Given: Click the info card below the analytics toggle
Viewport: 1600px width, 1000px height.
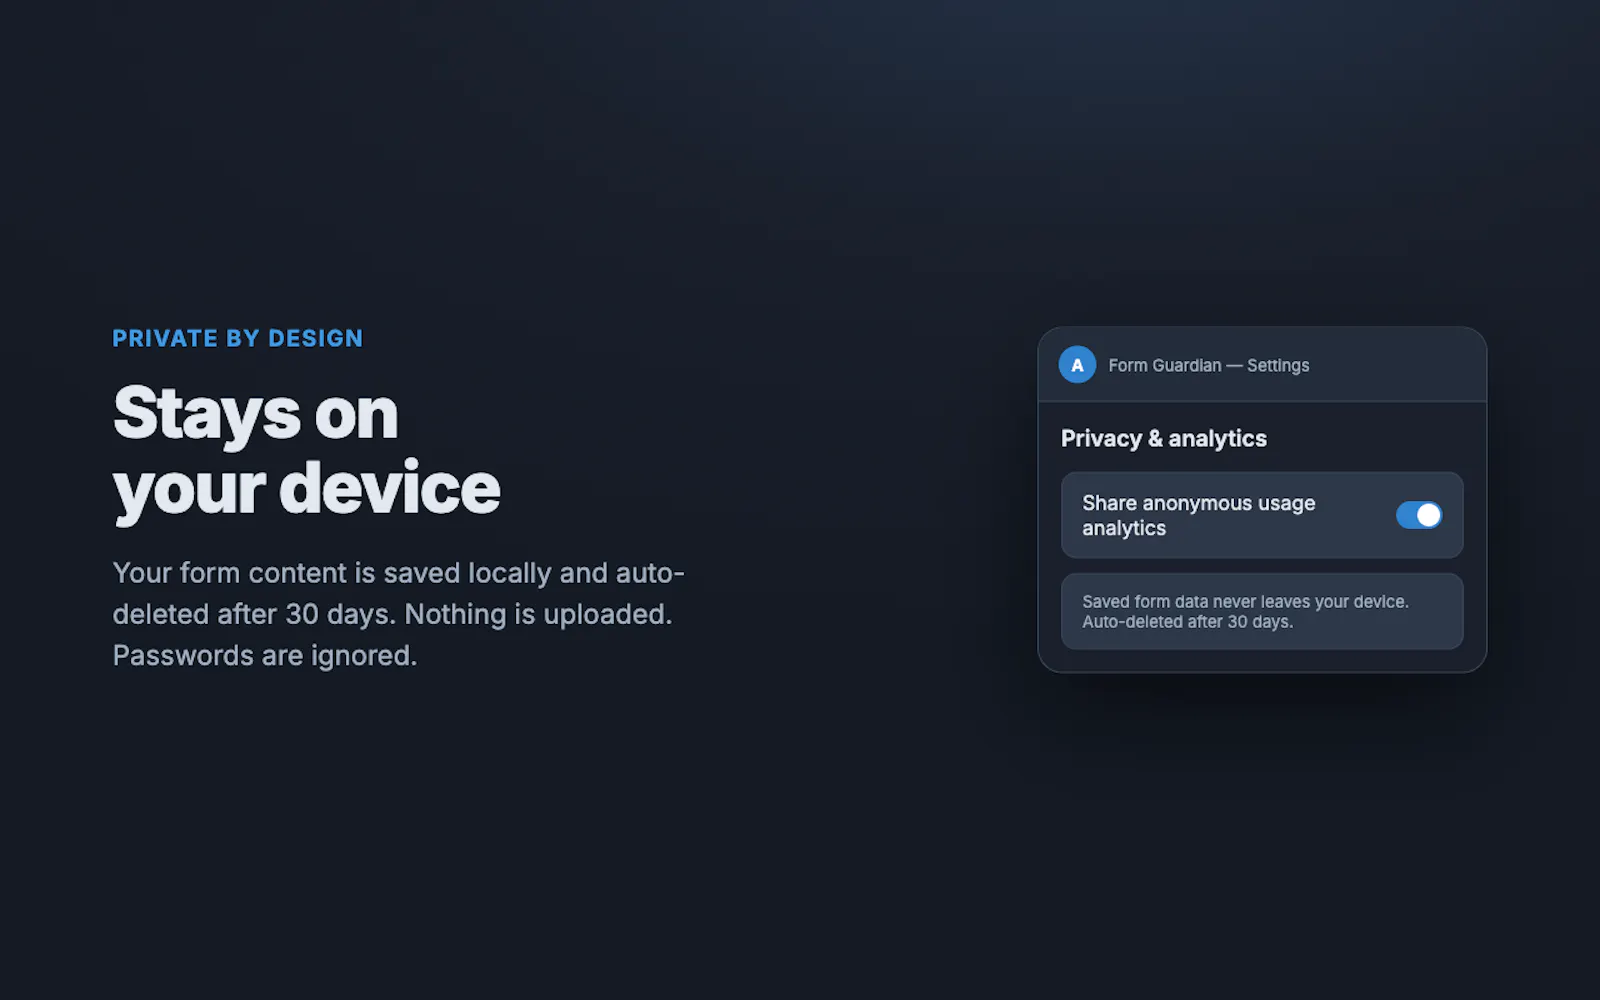Looking at the screenshot, I should (1262, 611).
